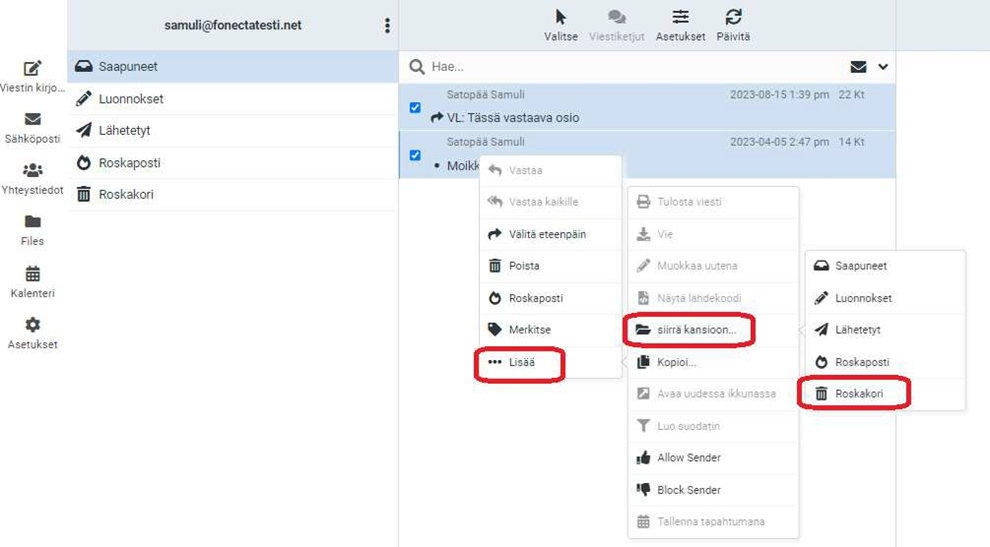Uncheck the second message checkbox
The height and width of the screenshot is (547, 990).
coord(415,155)
